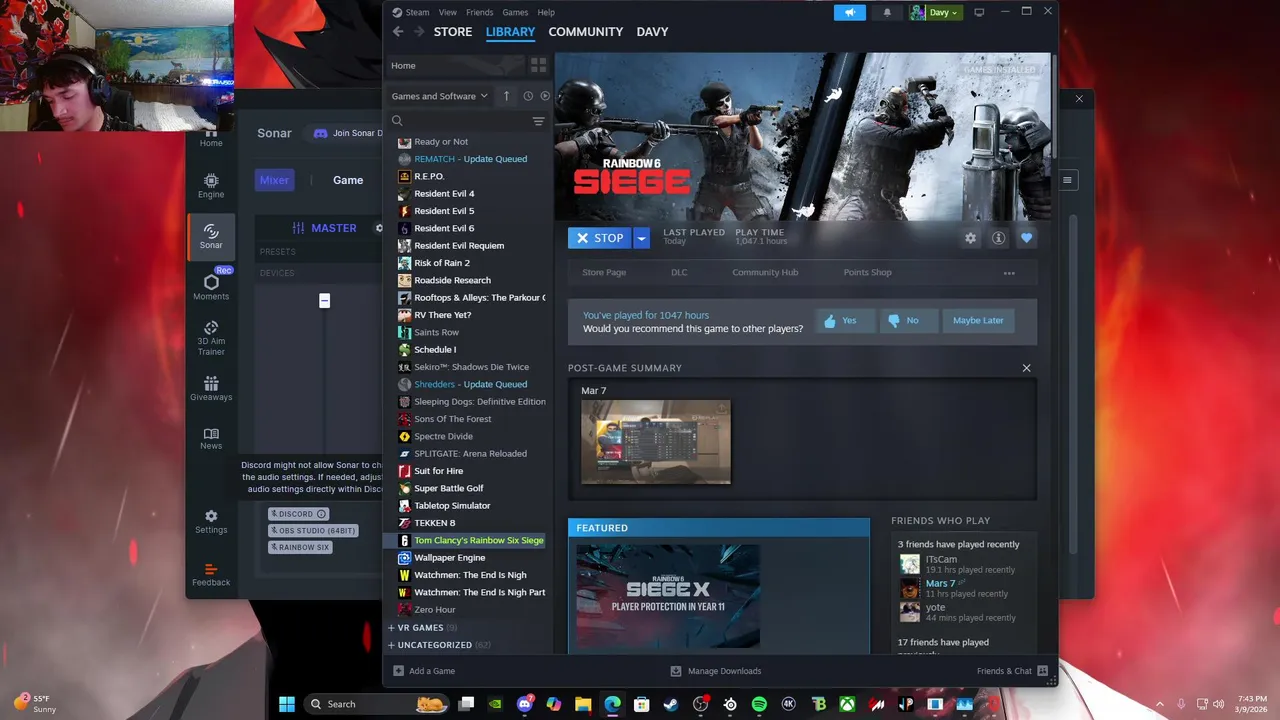Open the Siege X featured news image
The image size is (1280, 720).
[x=668, y=596]
